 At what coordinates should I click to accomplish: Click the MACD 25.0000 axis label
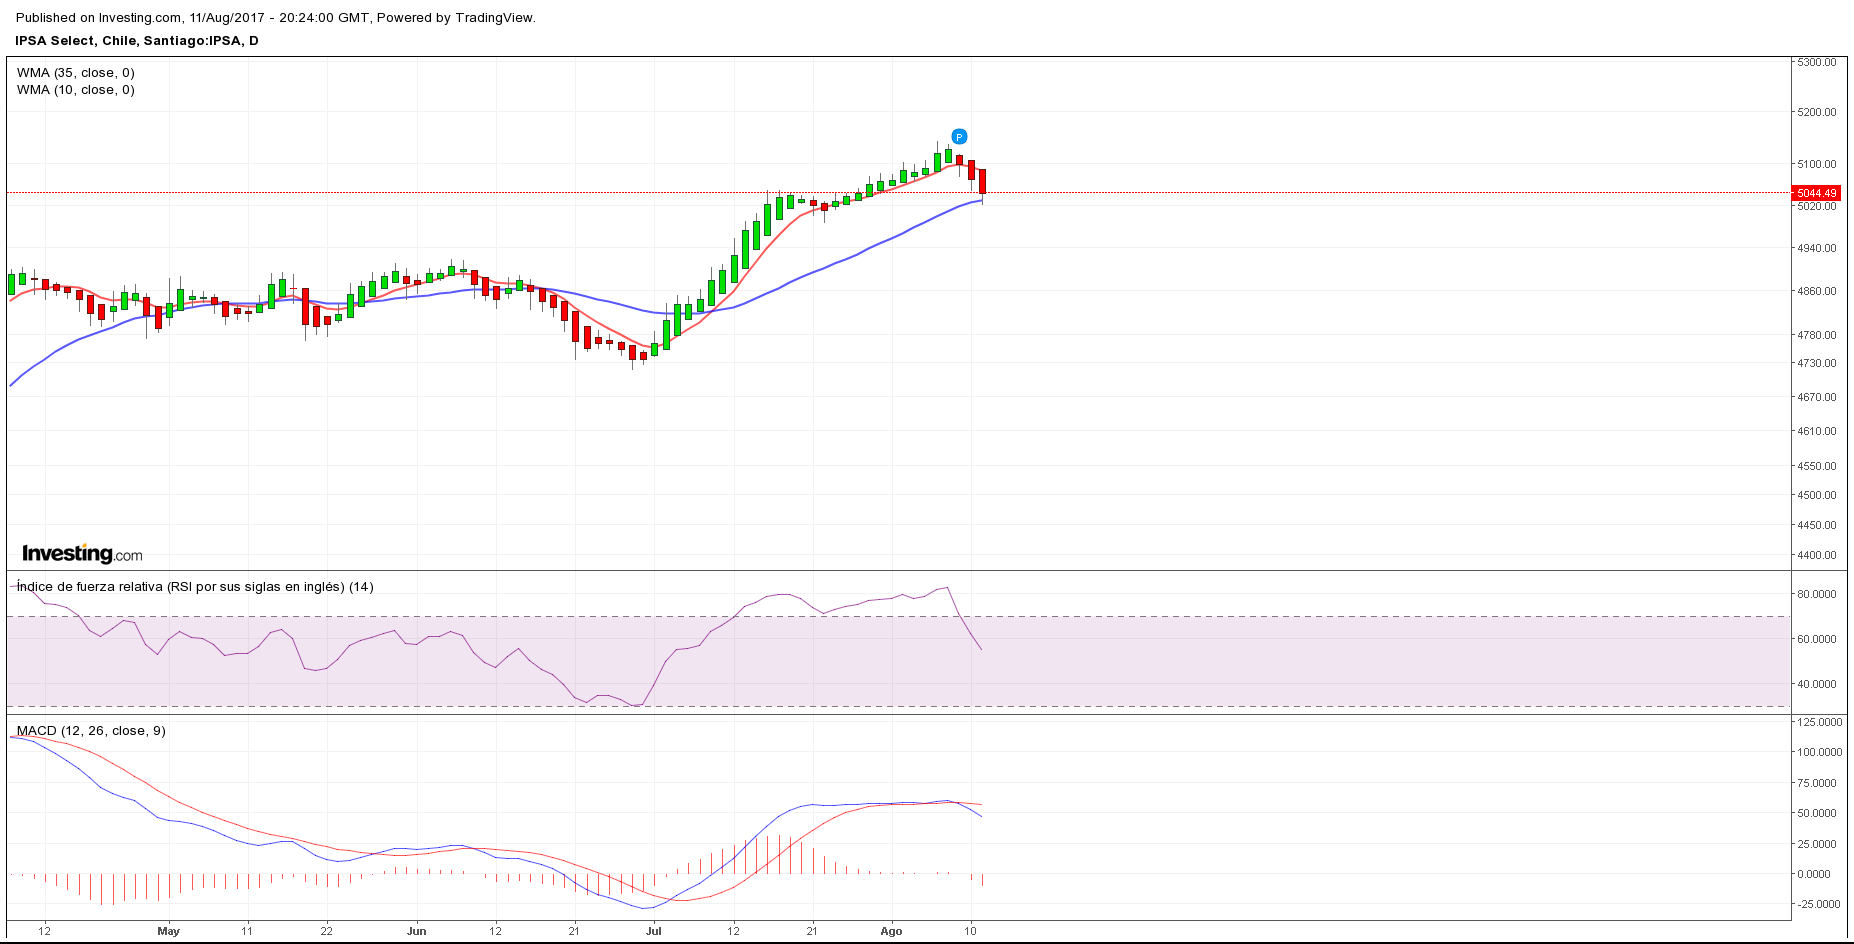[x=1817, y=844]
